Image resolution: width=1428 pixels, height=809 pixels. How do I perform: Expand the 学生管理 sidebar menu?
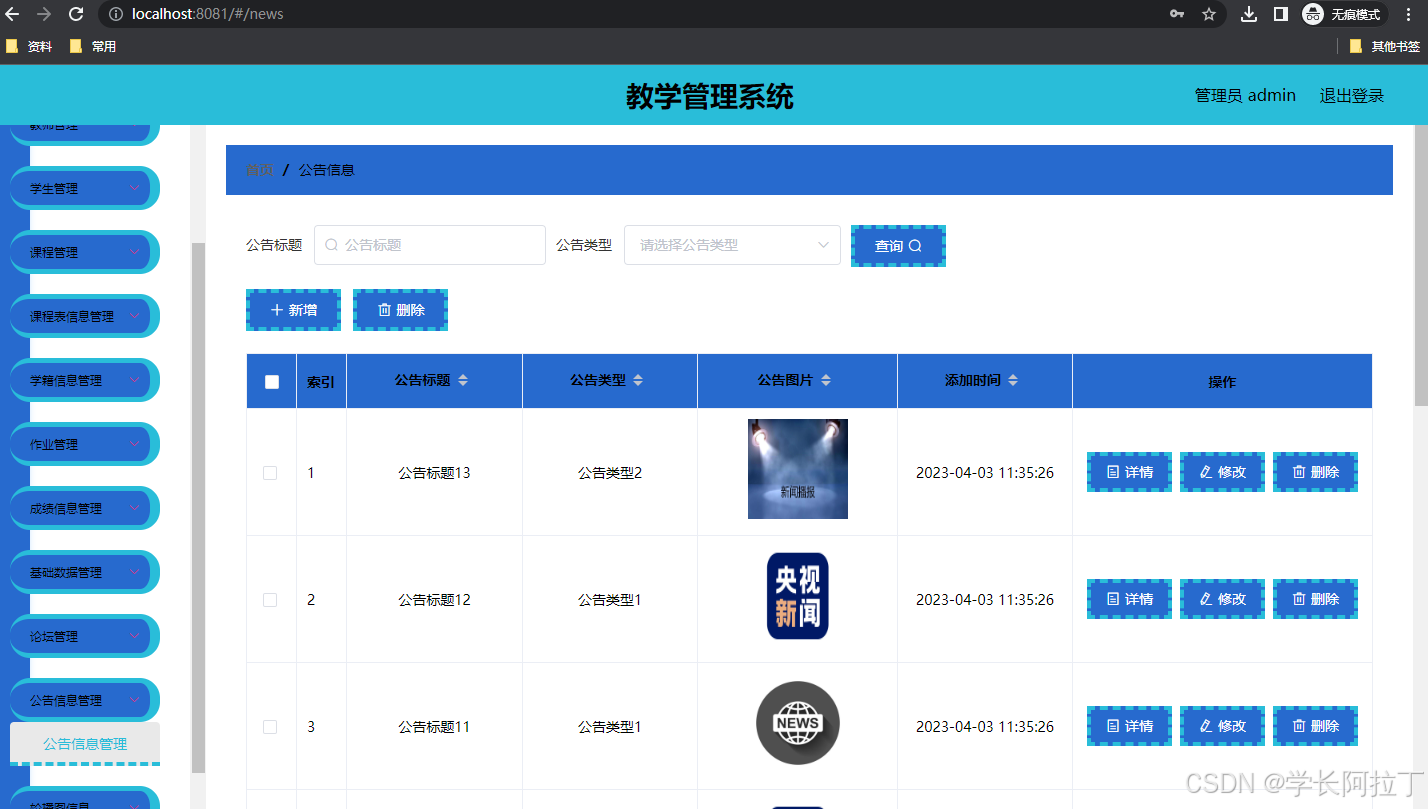click(84, 187)
